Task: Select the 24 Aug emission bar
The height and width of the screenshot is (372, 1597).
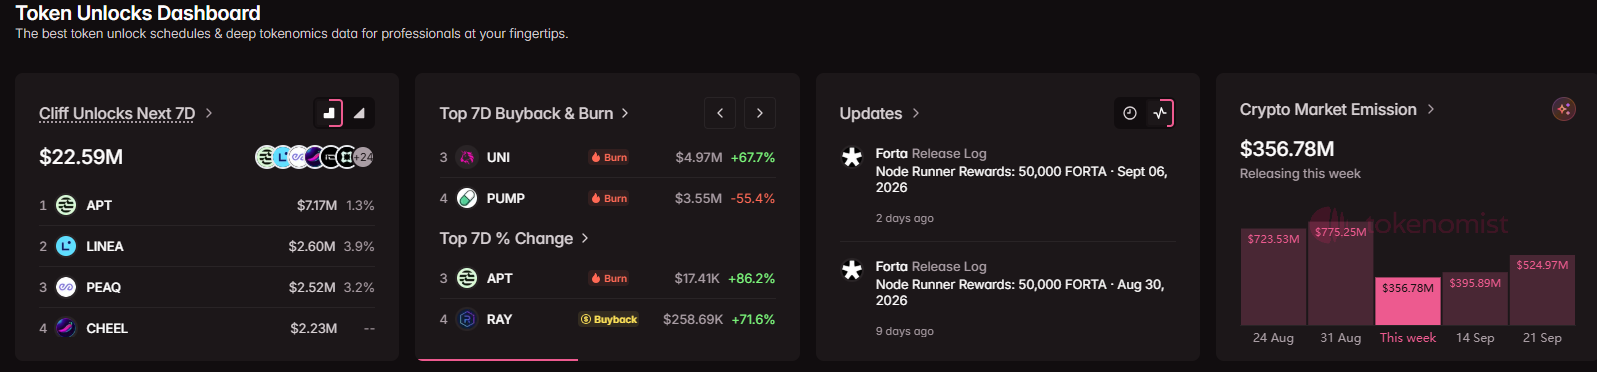Action: 1273,277
